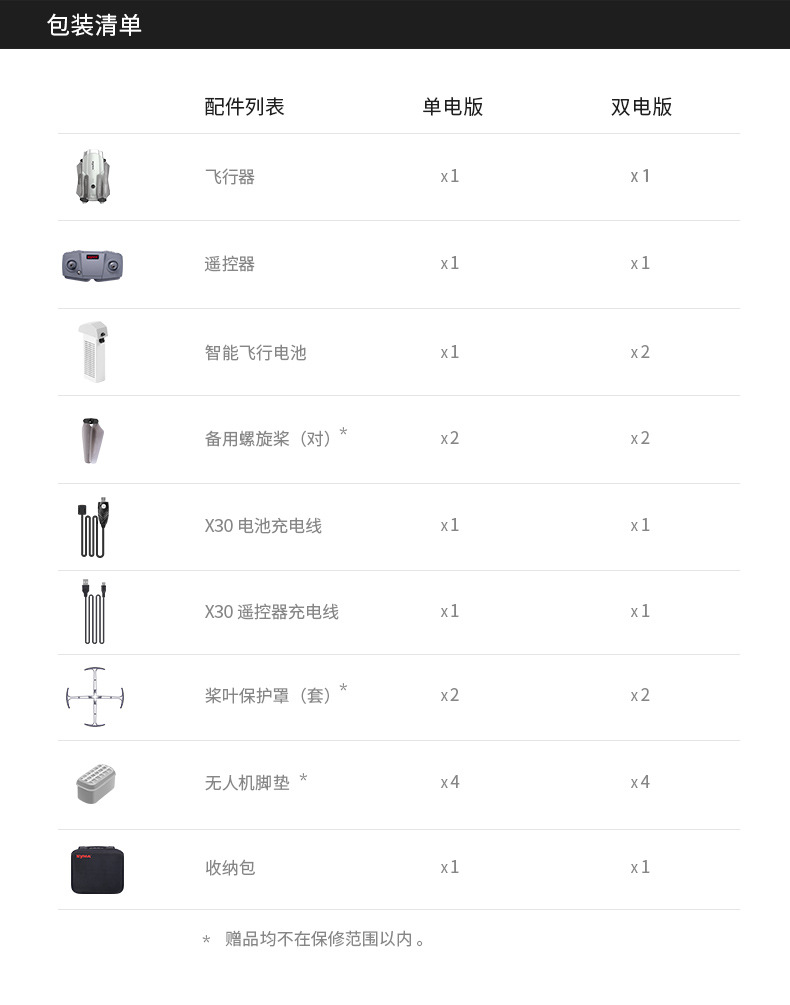Click the drone aircraft product image
The image size is (790, 1005).
point(93,177)
